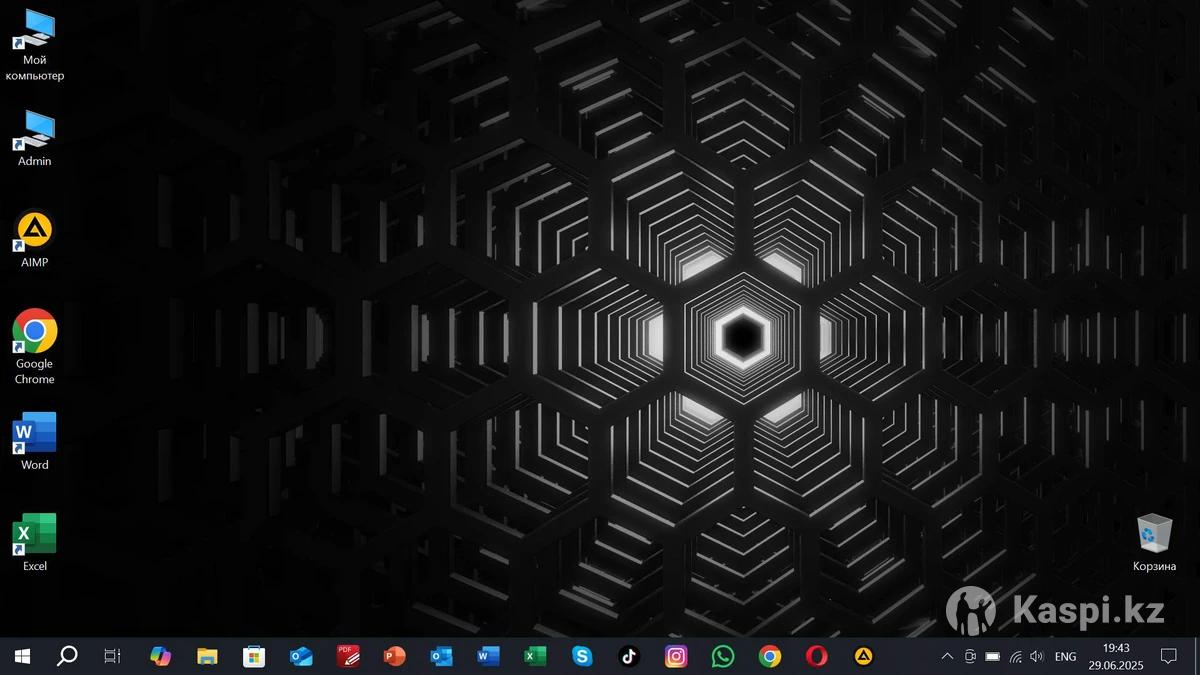1200x675 pixels.
Task: Open the Outlook icon next to PowerPoint
Action: coord(441,656)
